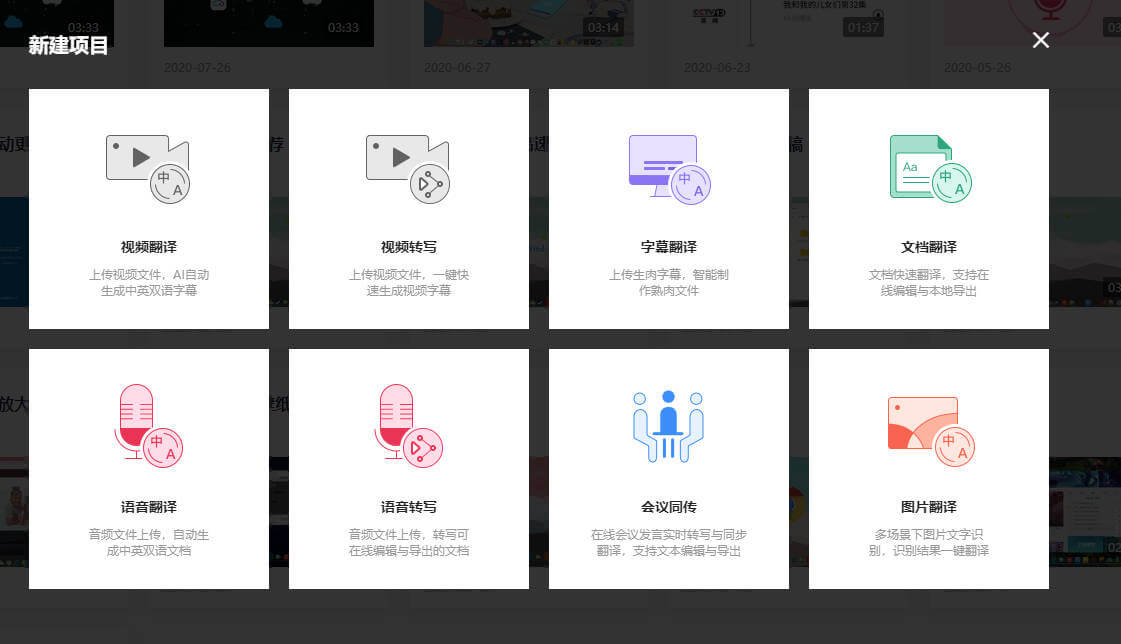Screen dimensions: 1121x644
Task: Click the 字幕翻译 monitor icon
Action: pos(669,169)
